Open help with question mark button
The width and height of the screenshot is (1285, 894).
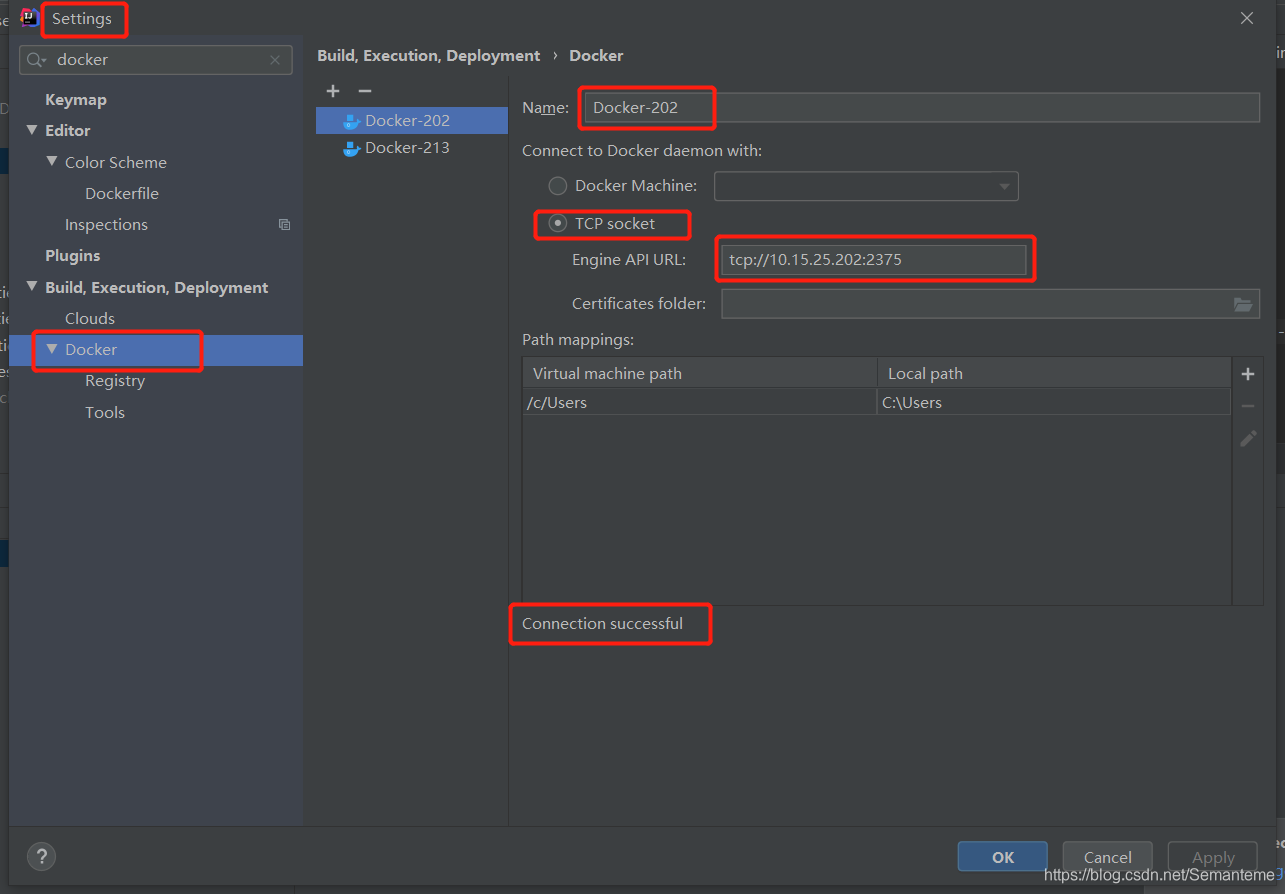(x=41, y=856)
